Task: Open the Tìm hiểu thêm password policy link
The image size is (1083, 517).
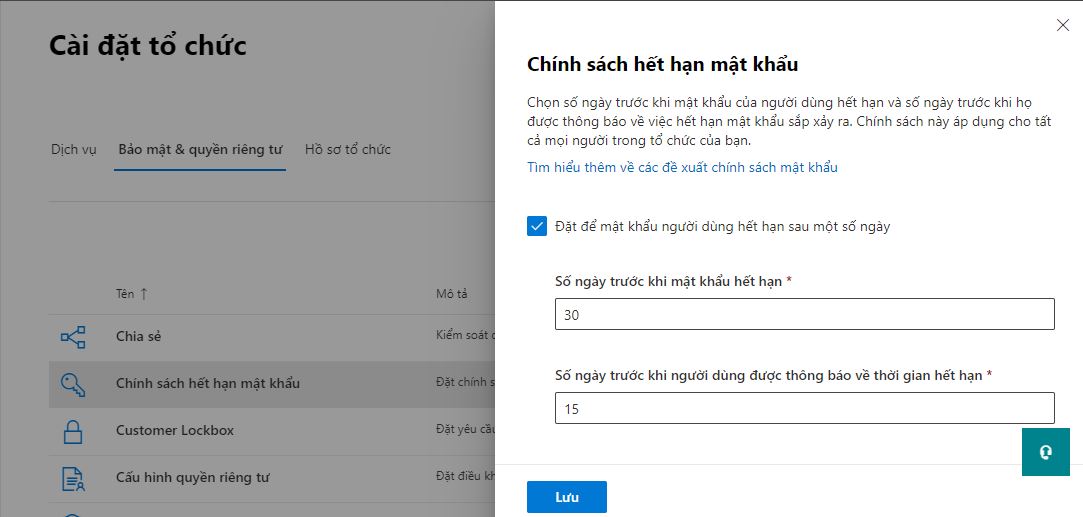Action: point(682,168)
